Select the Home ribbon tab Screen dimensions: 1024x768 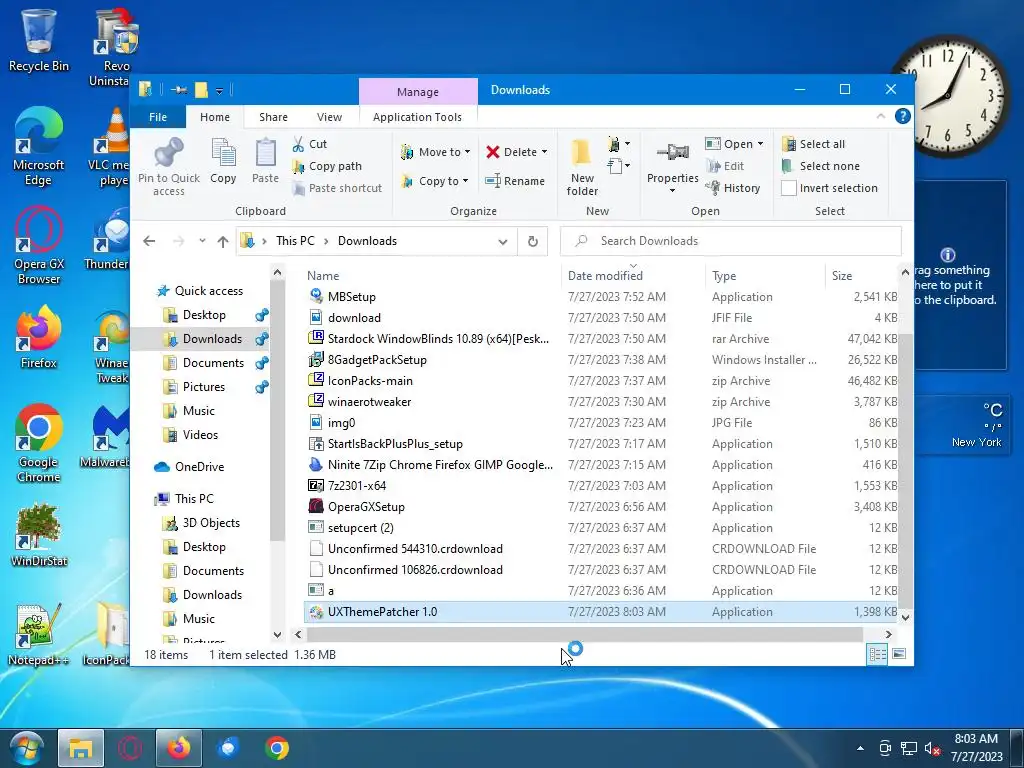click(x=215, y=117)
